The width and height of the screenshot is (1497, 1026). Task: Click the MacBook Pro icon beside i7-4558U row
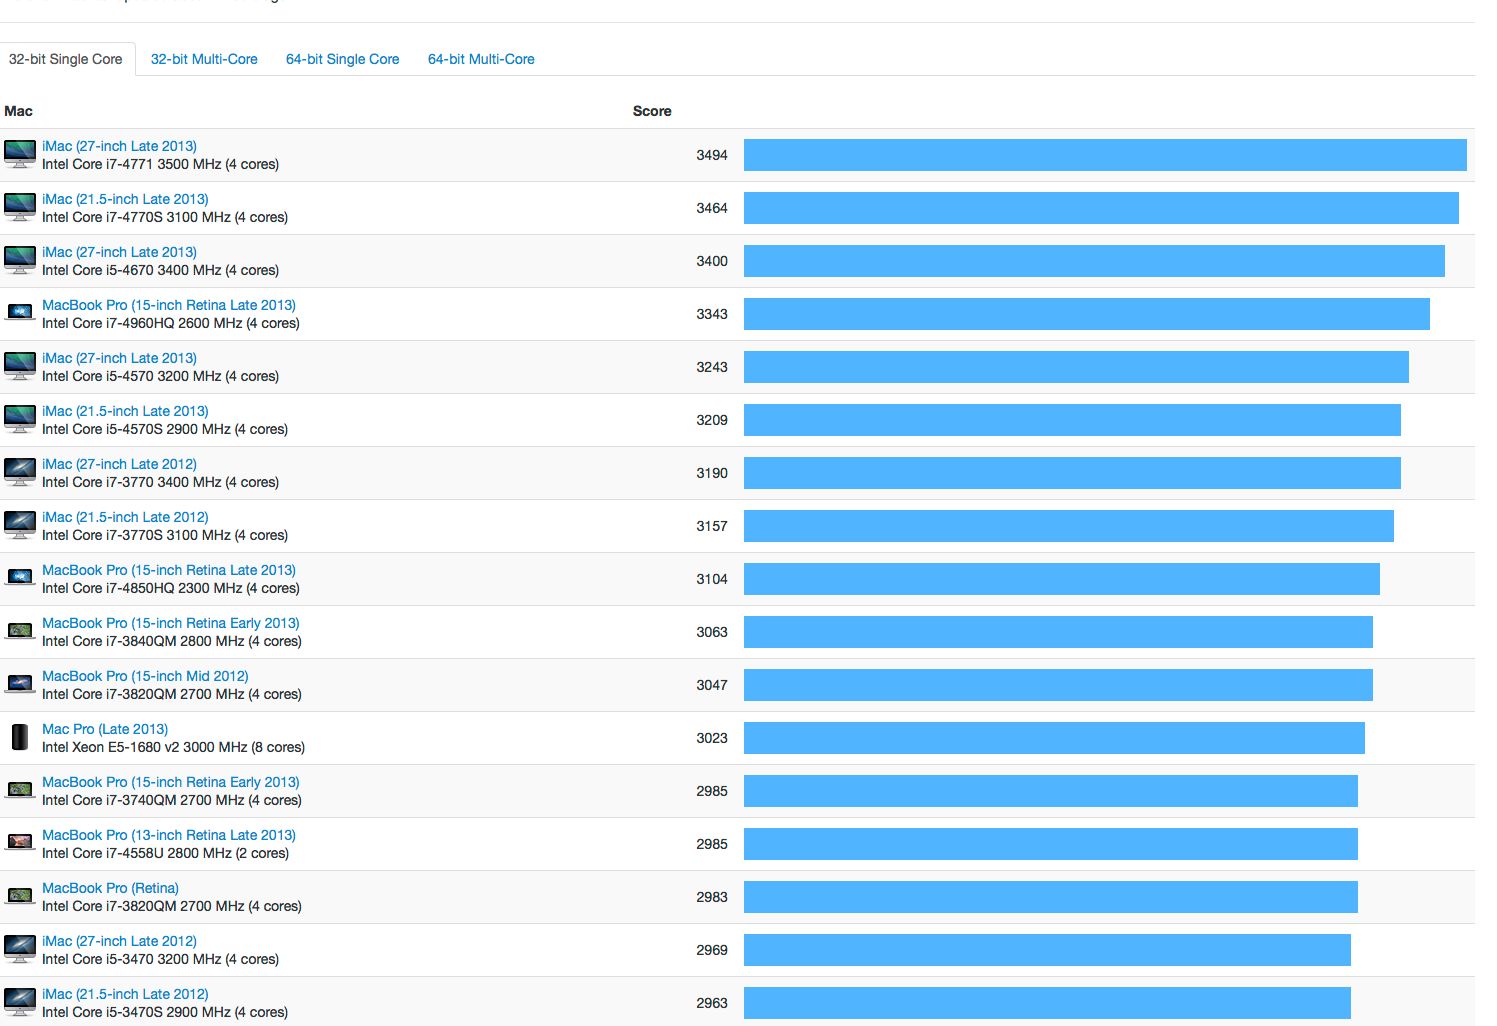[20, 843]
